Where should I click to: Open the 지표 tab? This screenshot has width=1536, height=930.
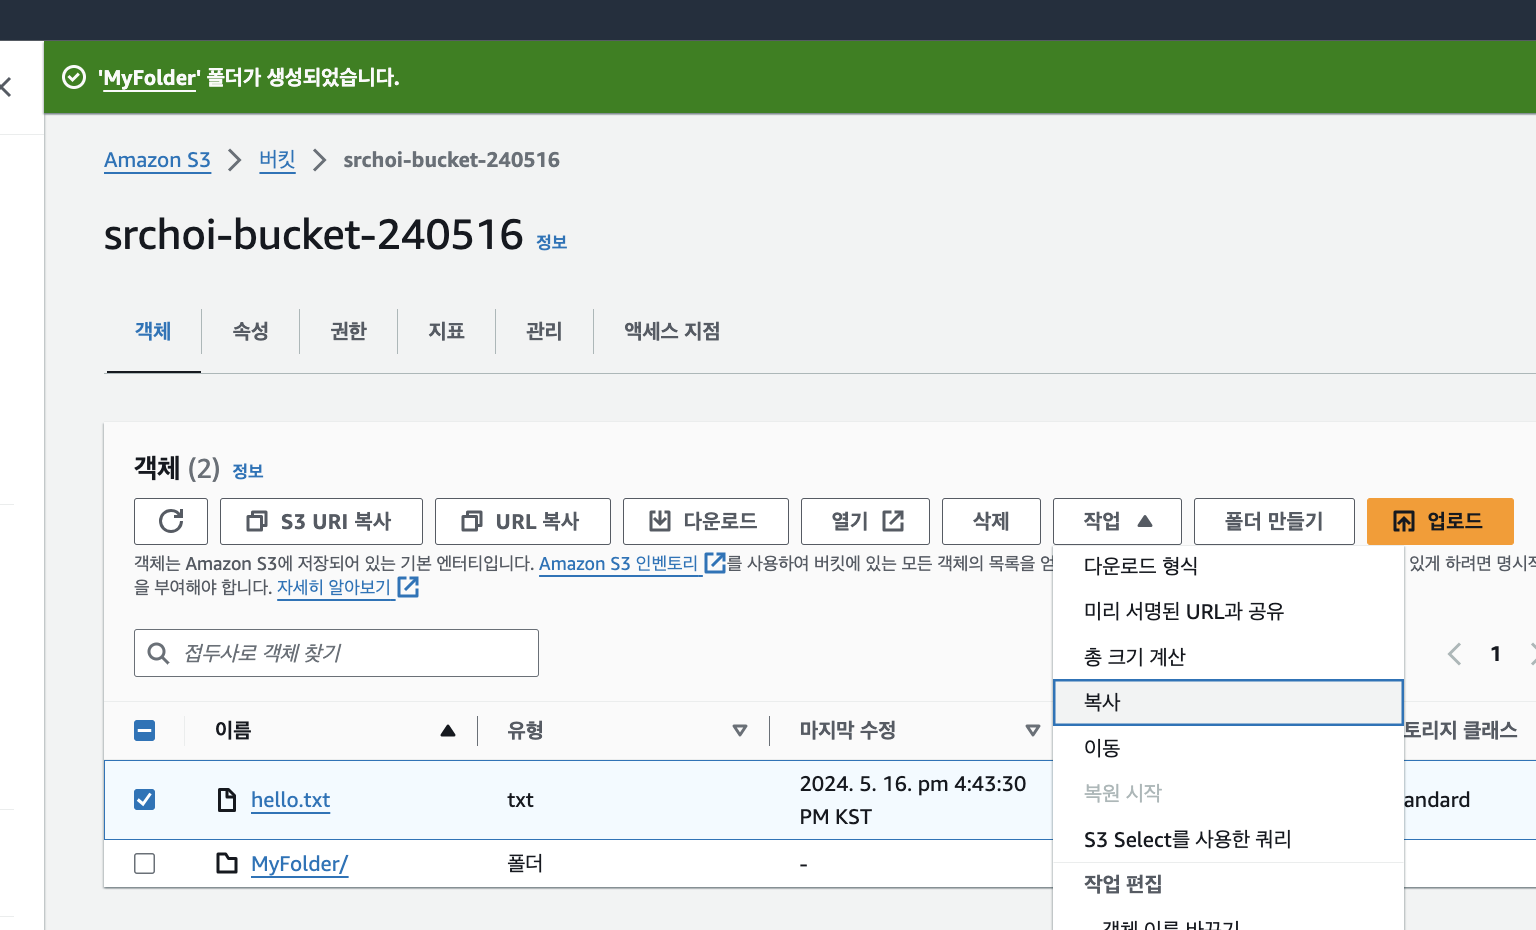tap(446, 331)
